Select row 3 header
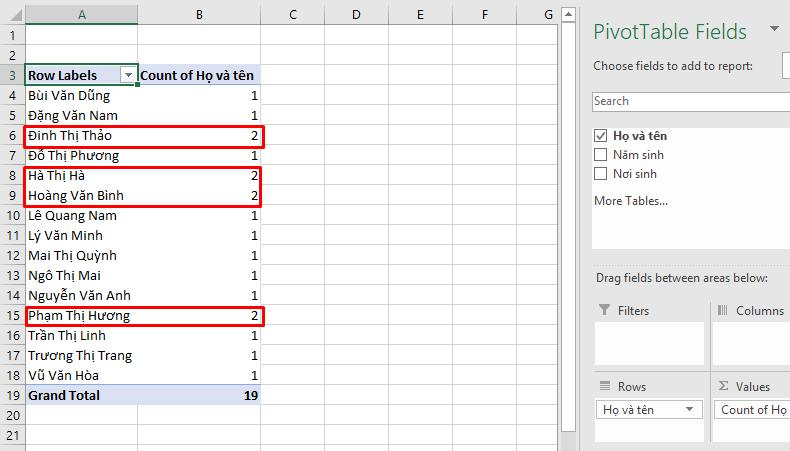 [13, 76]
